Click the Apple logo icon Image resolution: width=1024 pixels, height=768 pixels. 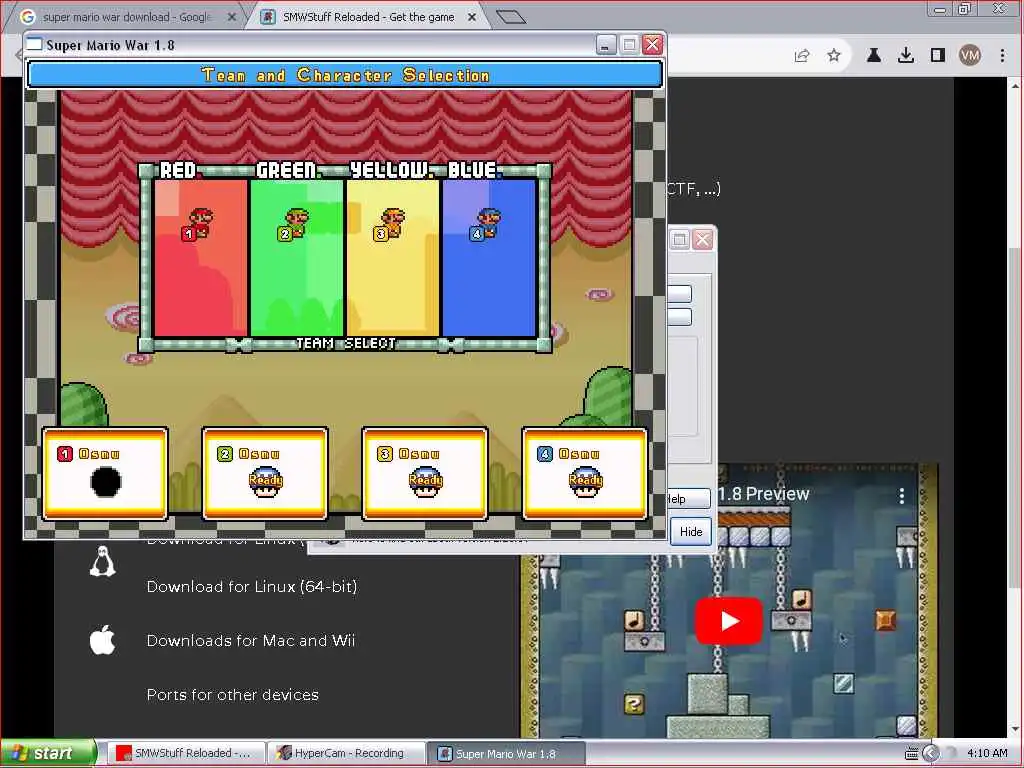(103, 640)
